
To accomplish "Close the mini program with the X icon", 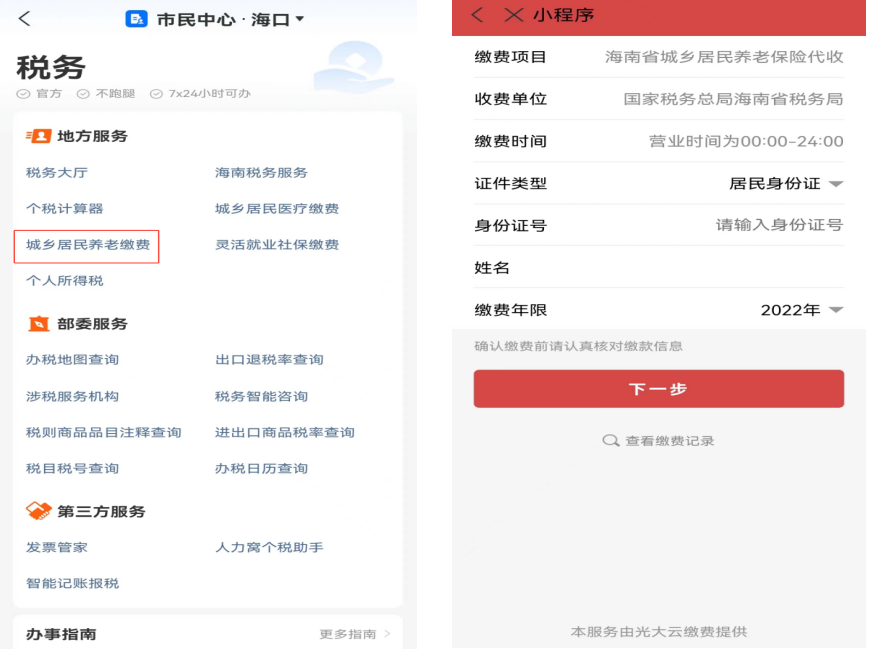I will point(513,15).
